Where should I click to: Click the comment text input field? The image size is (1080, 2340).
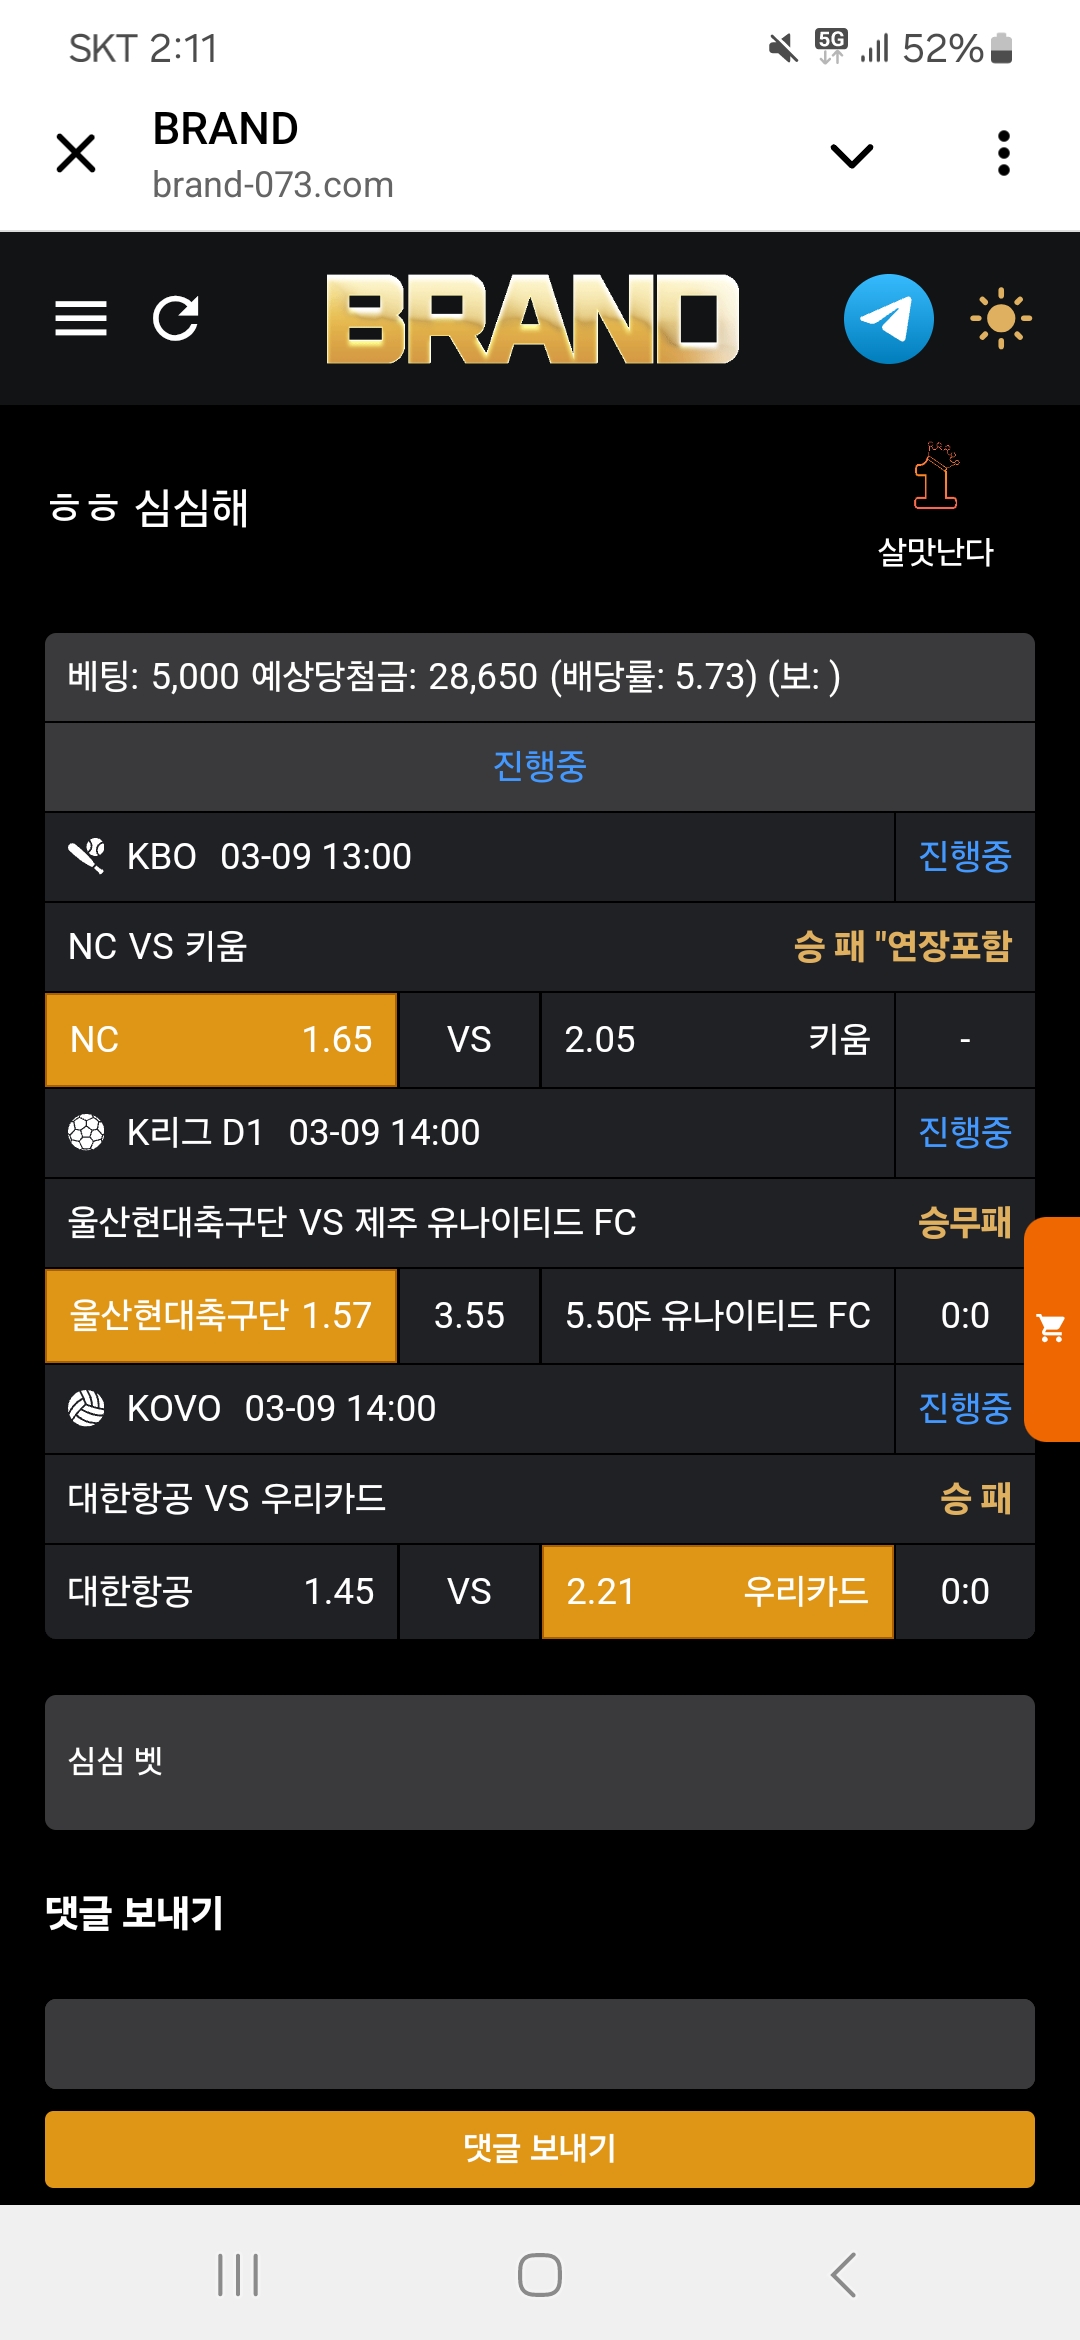(x=540, y=2044)
